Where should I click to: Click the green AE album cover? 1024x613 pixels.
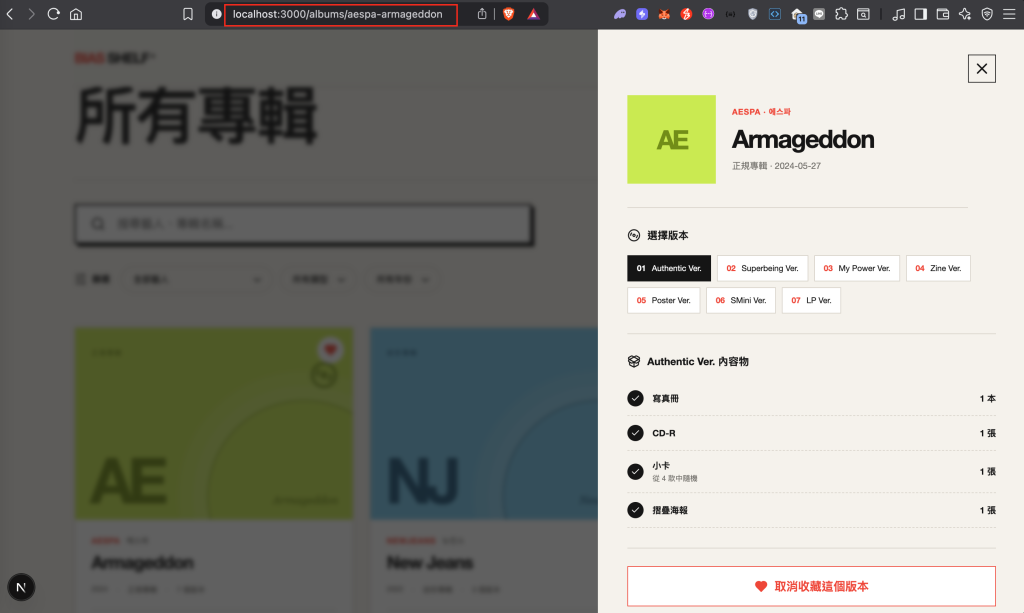[671, 139]
